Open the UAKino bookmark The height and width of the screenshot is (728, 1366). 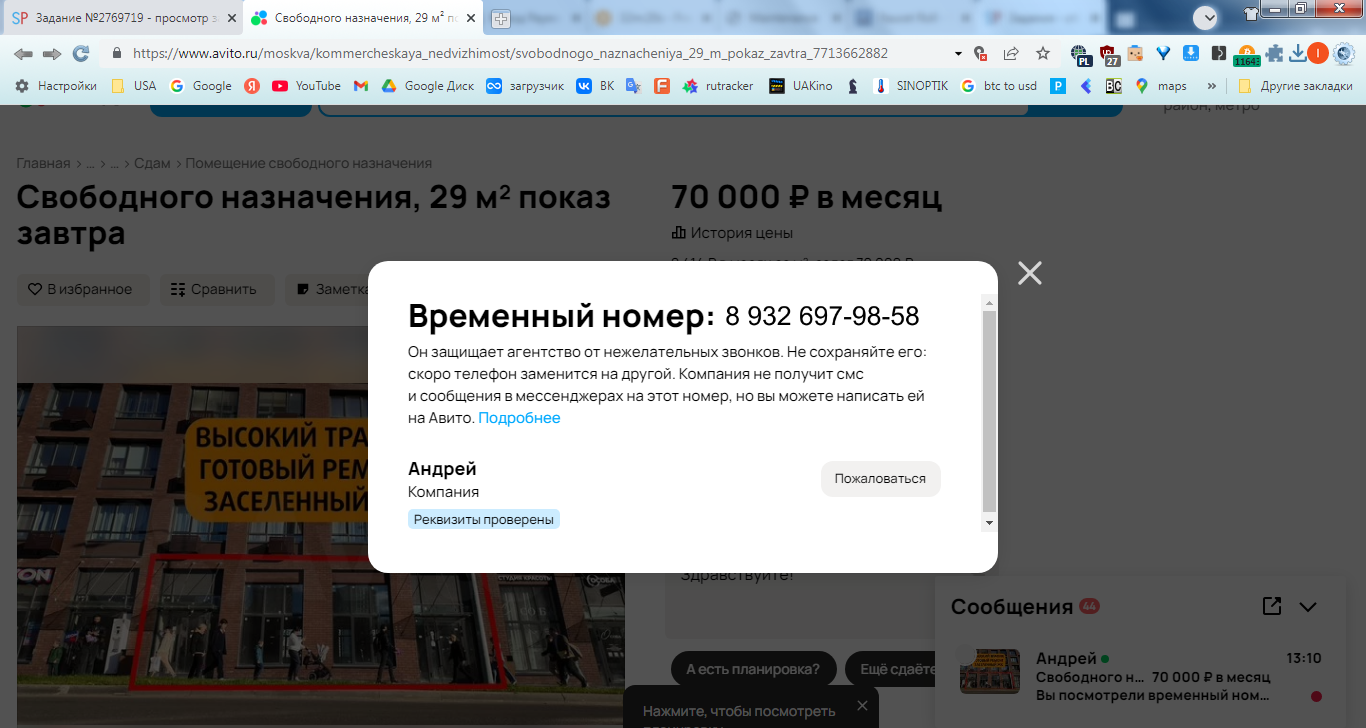click(800, 86)
